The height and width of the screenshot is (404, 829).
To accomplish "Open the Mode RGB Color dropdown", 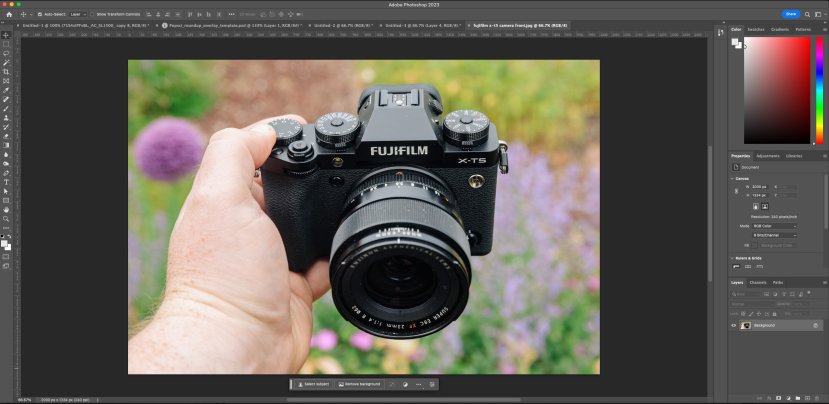I will (775, 226).
